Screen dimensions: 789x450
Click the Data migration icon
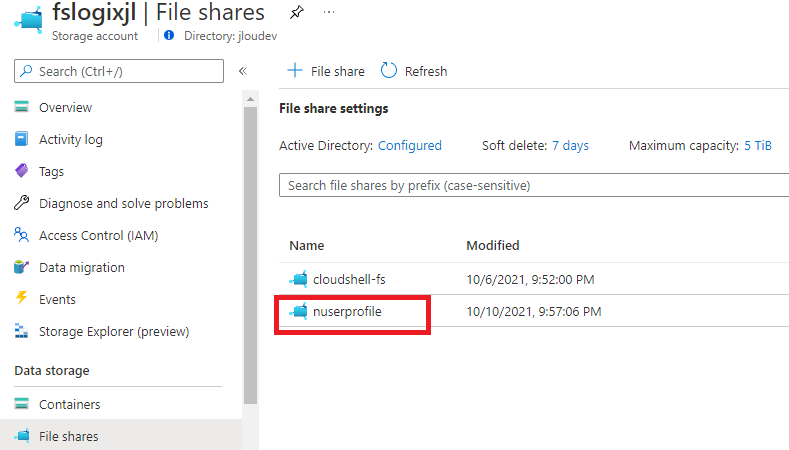(22, 267)
